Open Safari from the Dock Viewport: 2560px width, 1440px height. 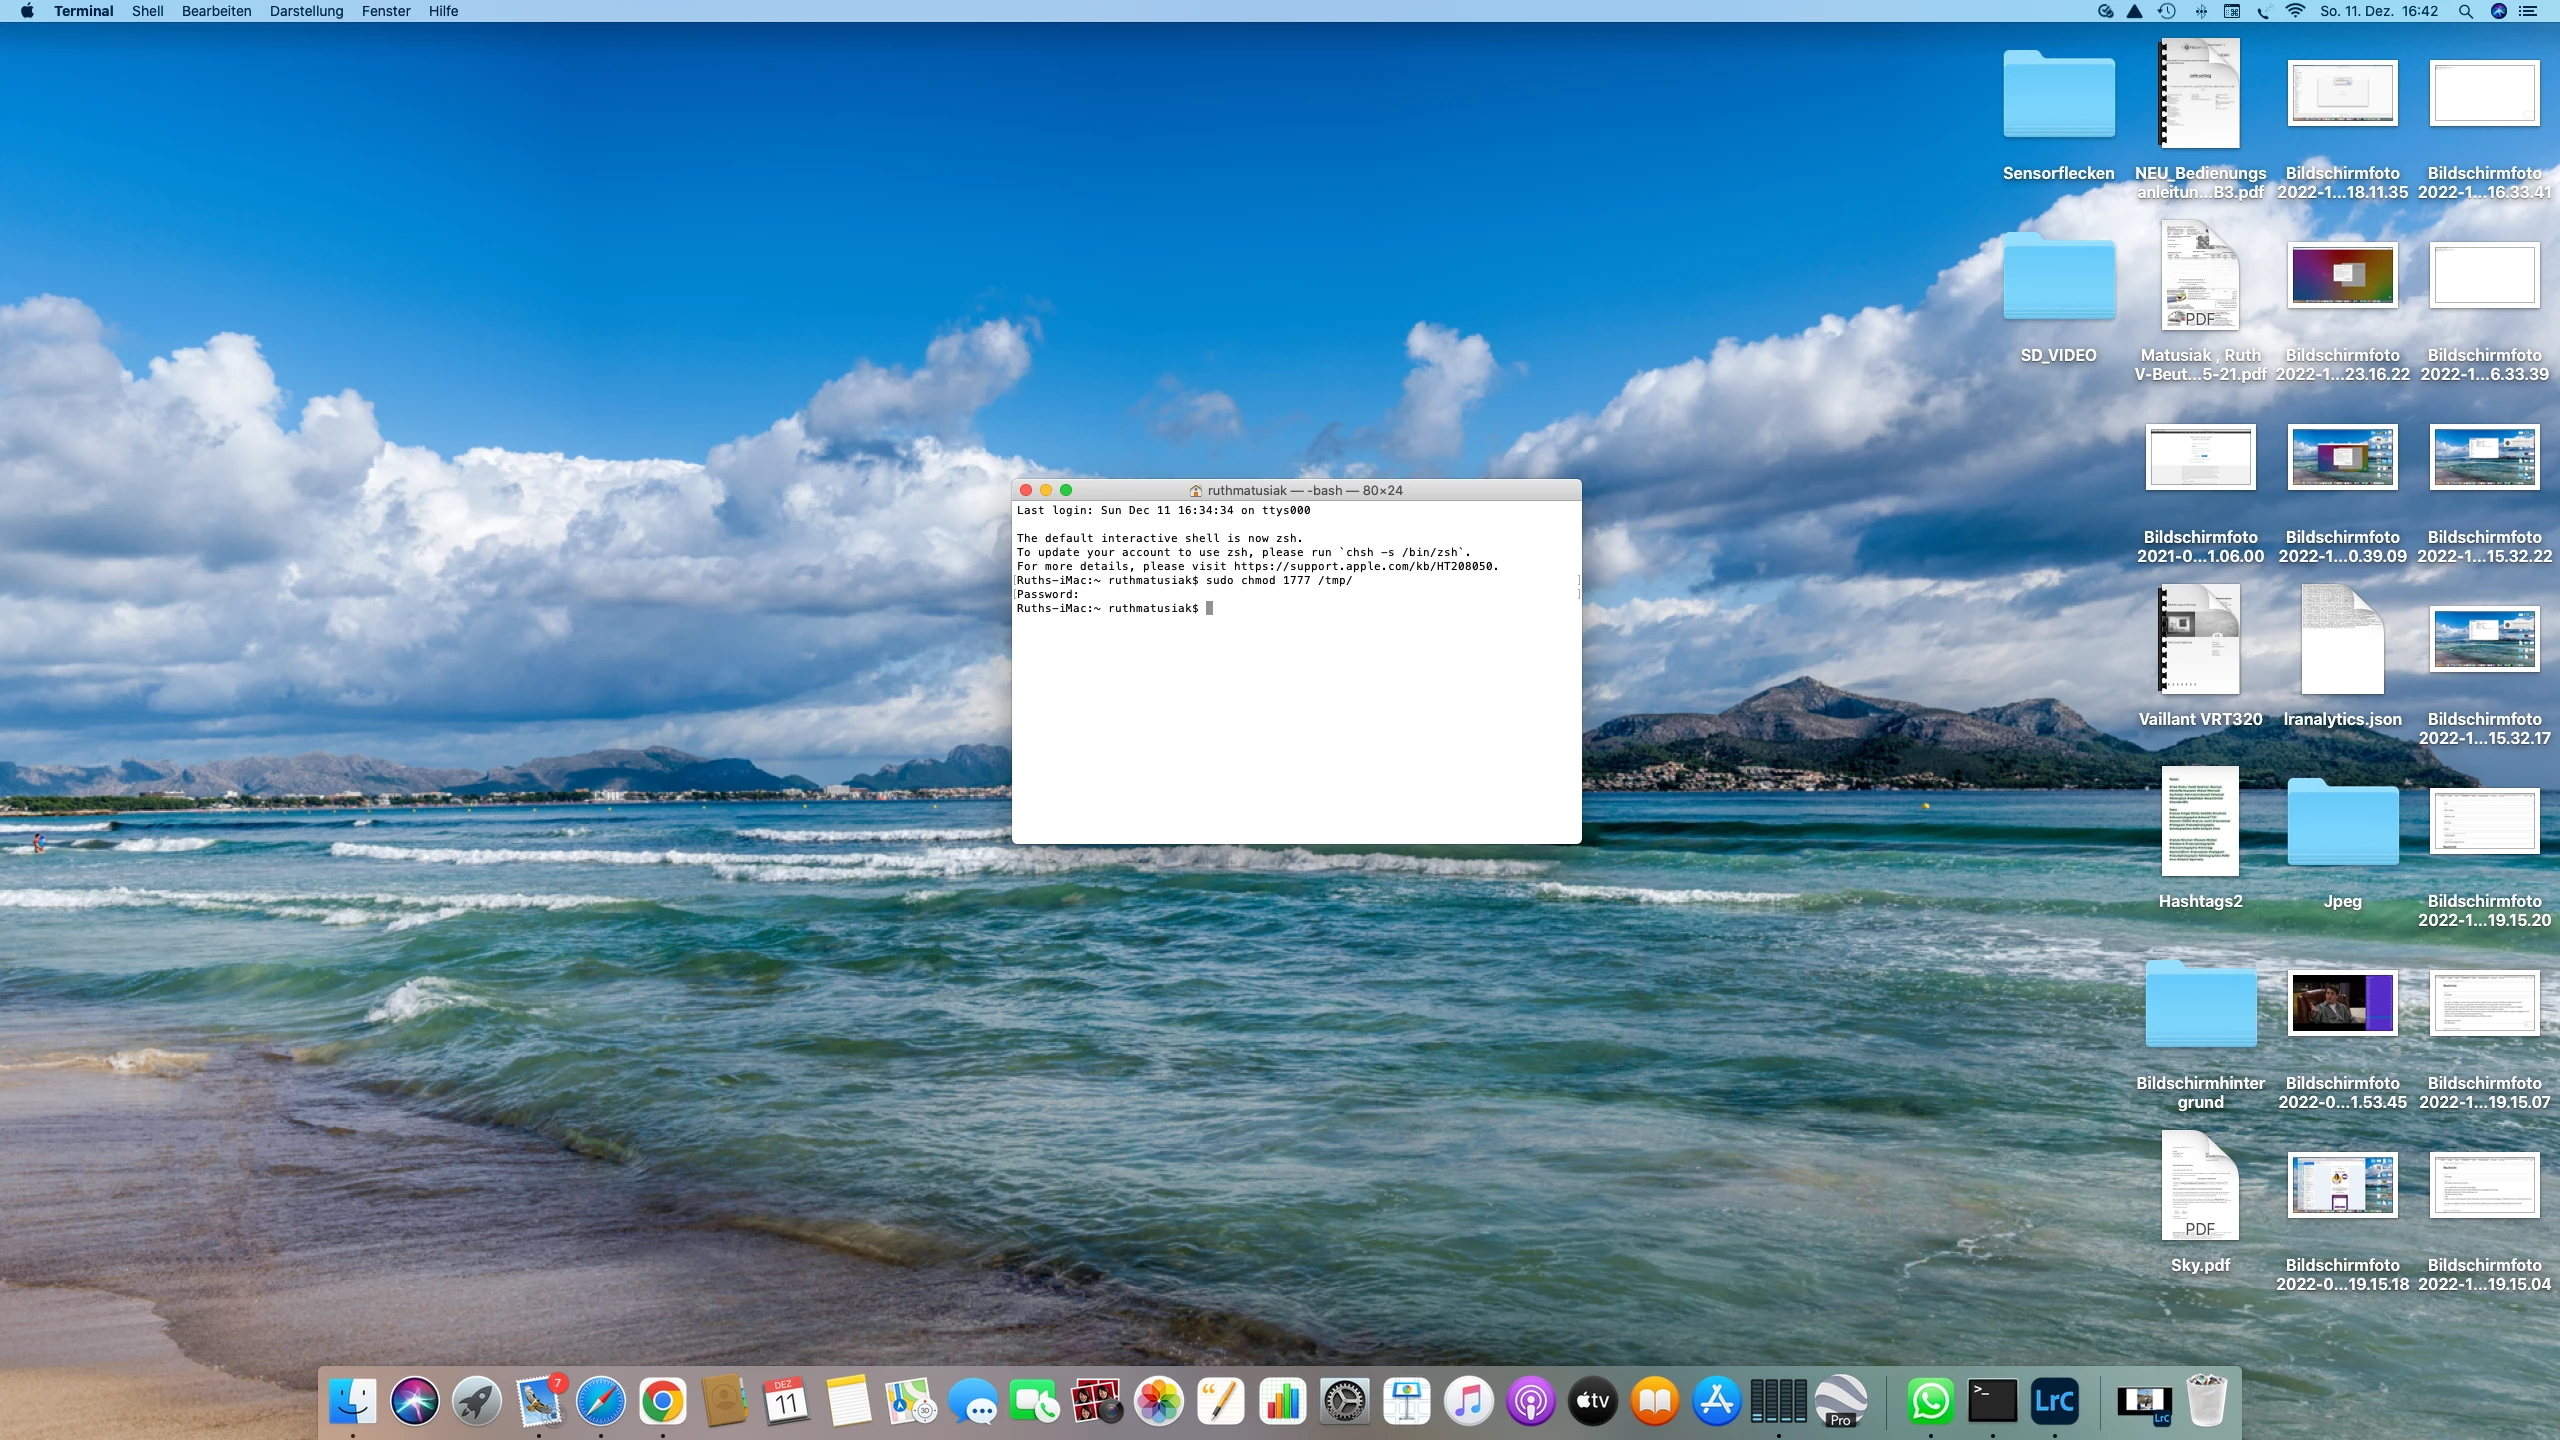click(x=600, y=1401)
